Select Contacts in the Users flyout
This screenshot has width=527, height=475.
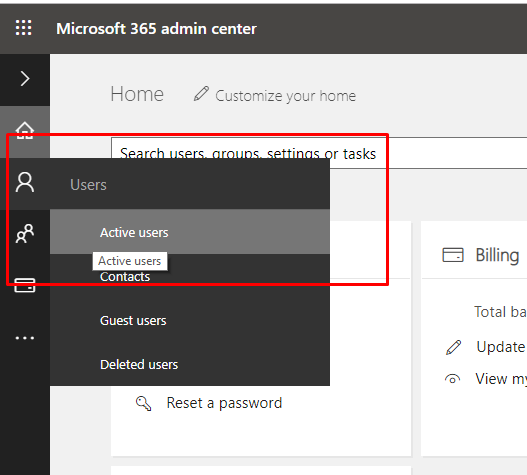point(190,276)
